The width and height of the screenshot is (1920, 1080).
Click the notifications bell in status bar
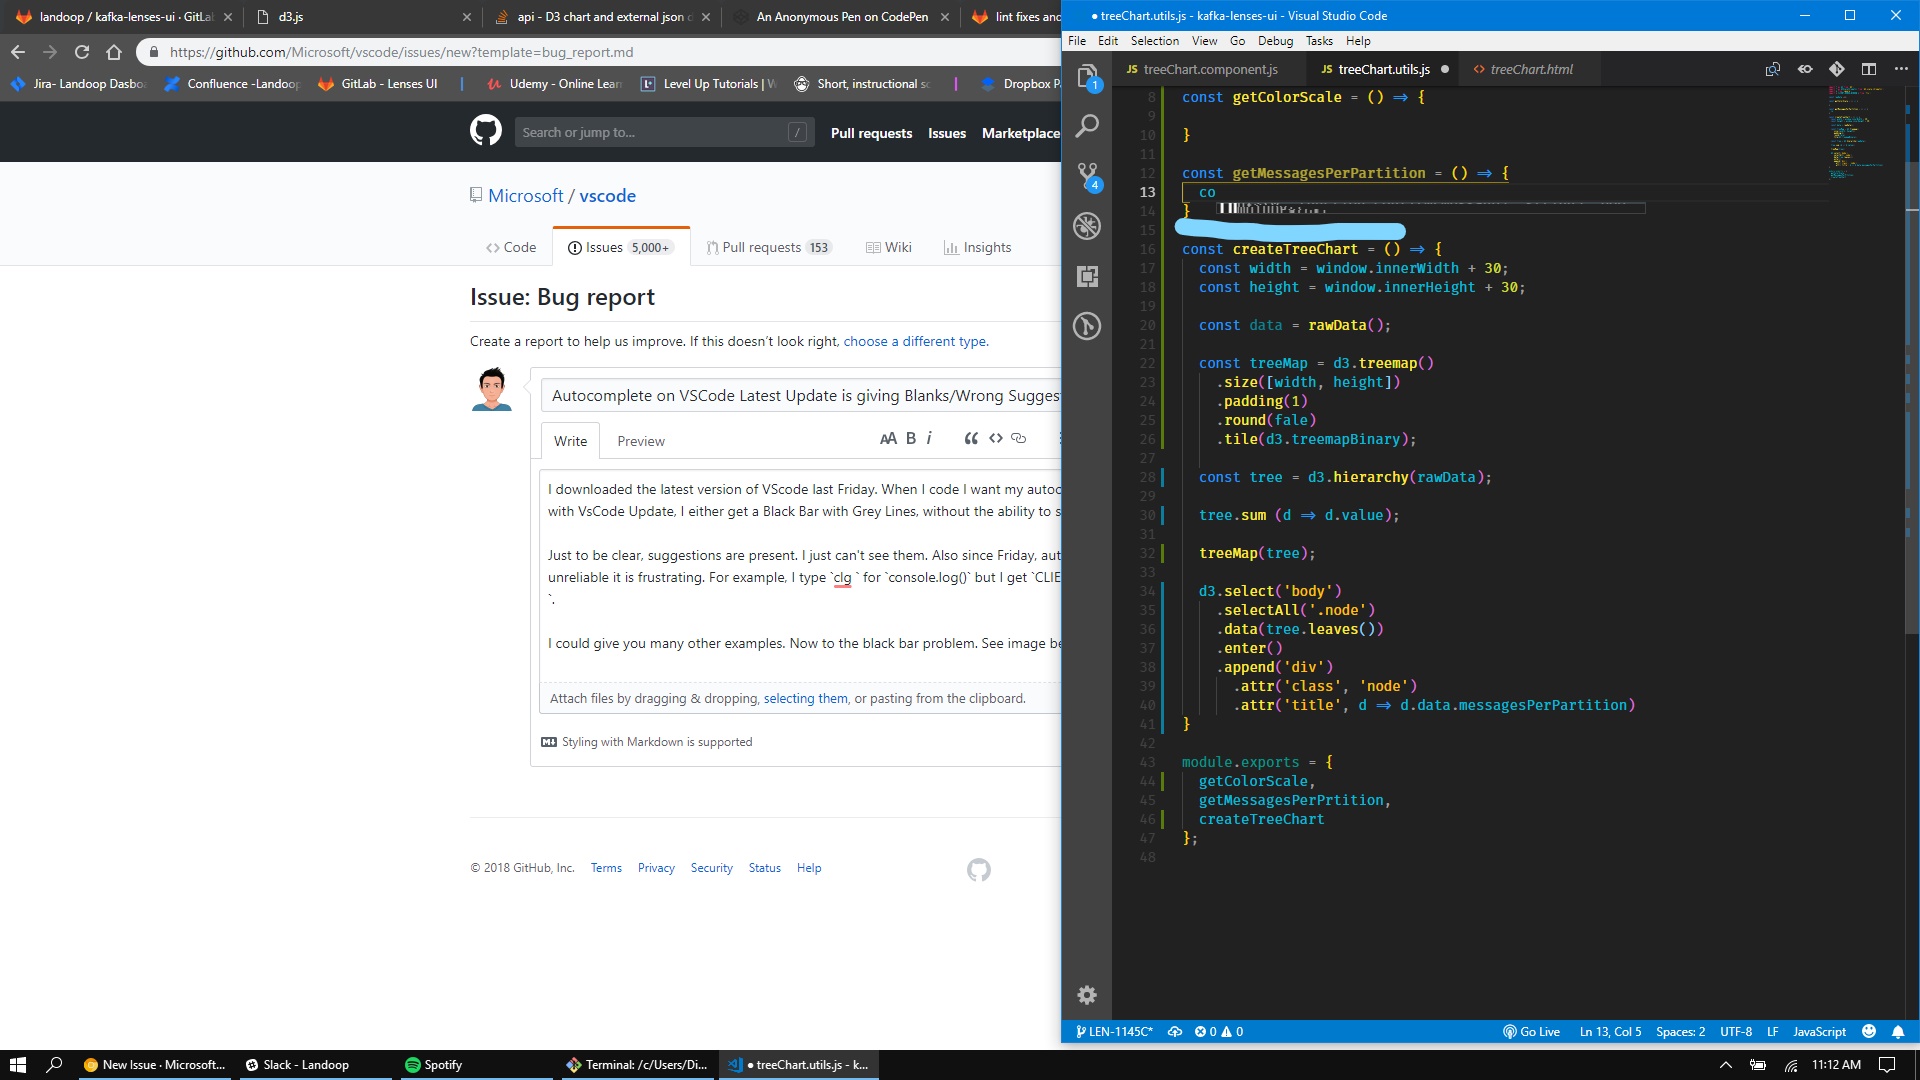(x=1897, y=1032)
